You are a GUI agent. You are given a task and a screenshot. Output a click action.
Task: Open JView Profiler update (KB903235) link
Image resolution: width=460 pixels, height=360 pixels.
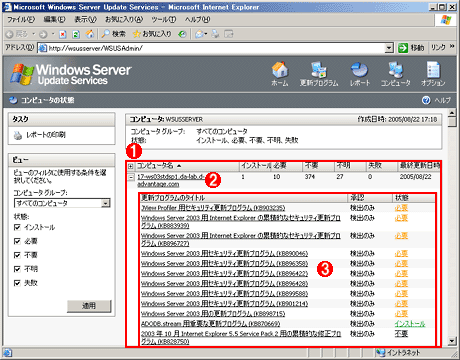[213, 208]
